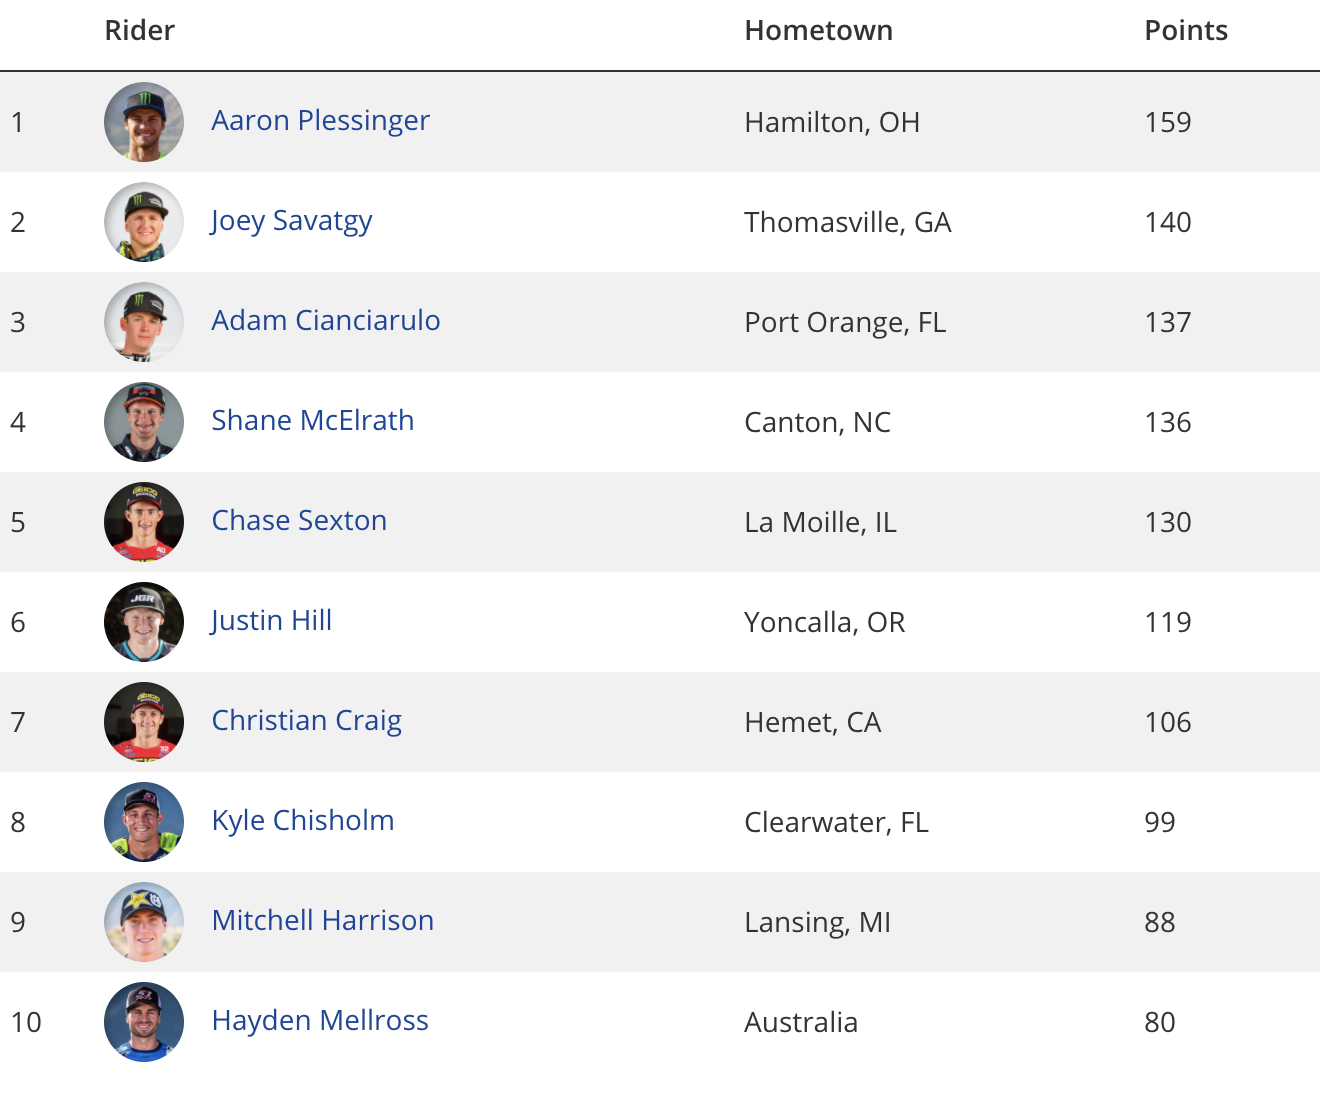Click Aaron Plessinger's avatar photo
1344x1100 pixels.
[x=144, y=122]
